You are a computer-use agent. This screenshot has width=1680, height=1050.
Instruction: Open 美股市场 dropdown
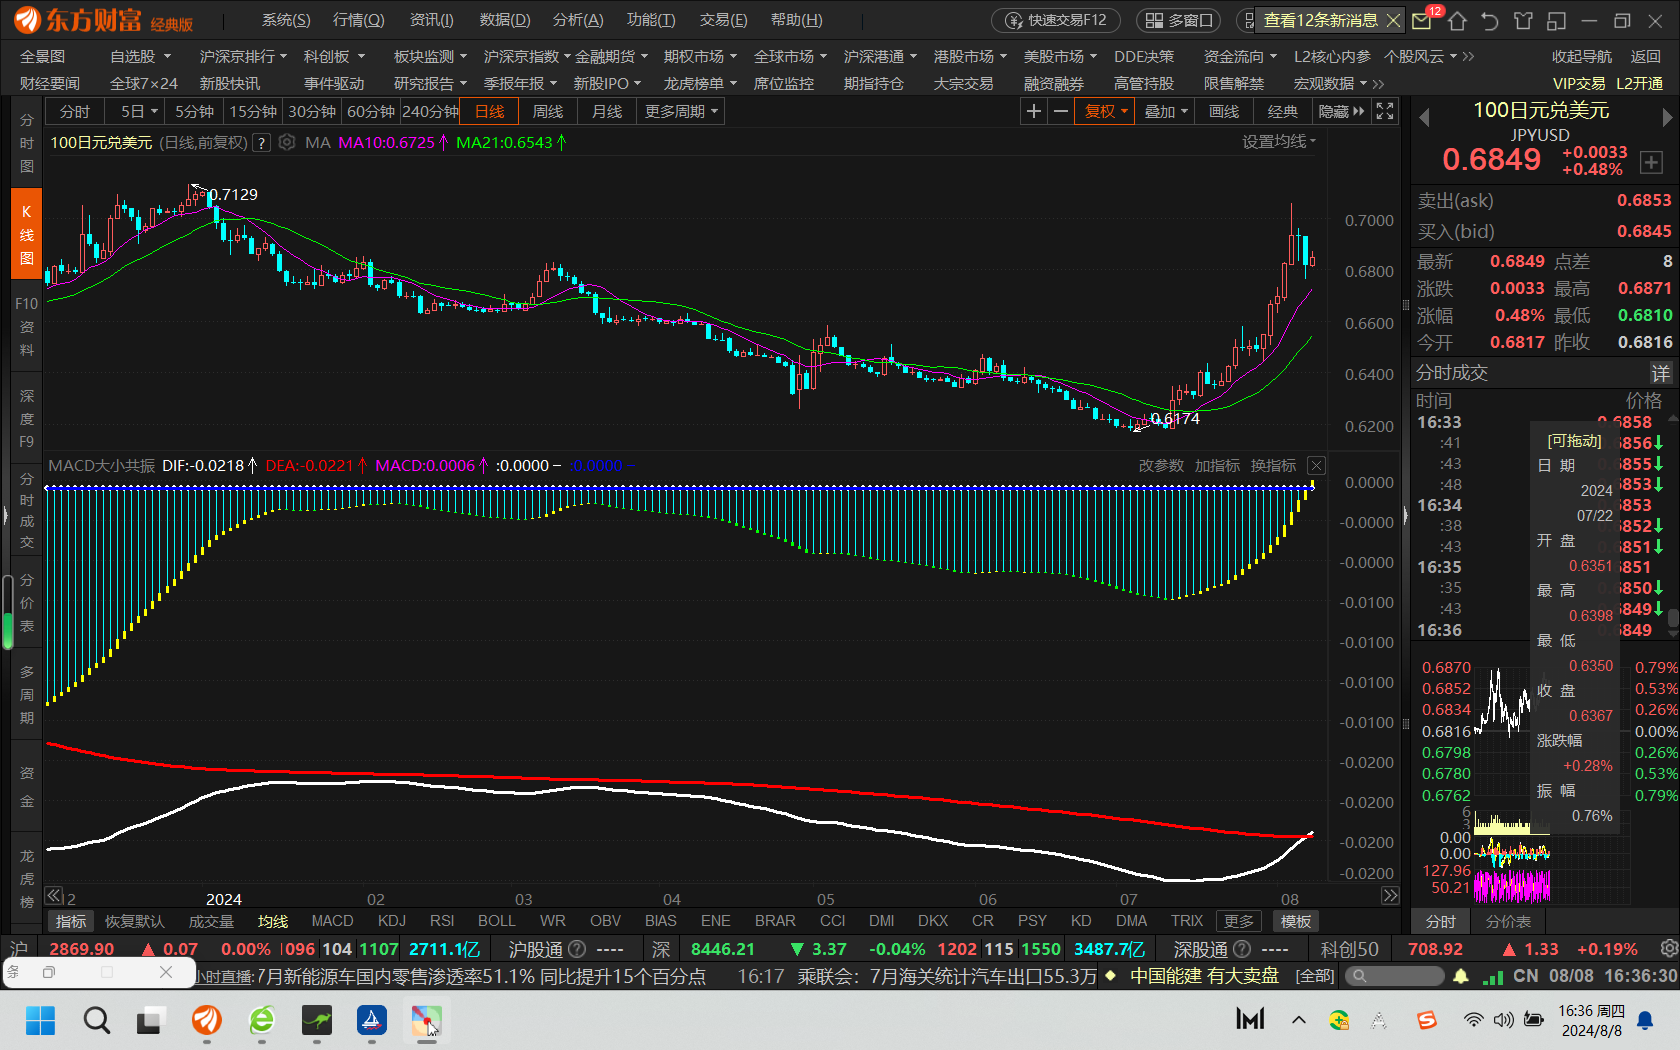click(1060, 56)
